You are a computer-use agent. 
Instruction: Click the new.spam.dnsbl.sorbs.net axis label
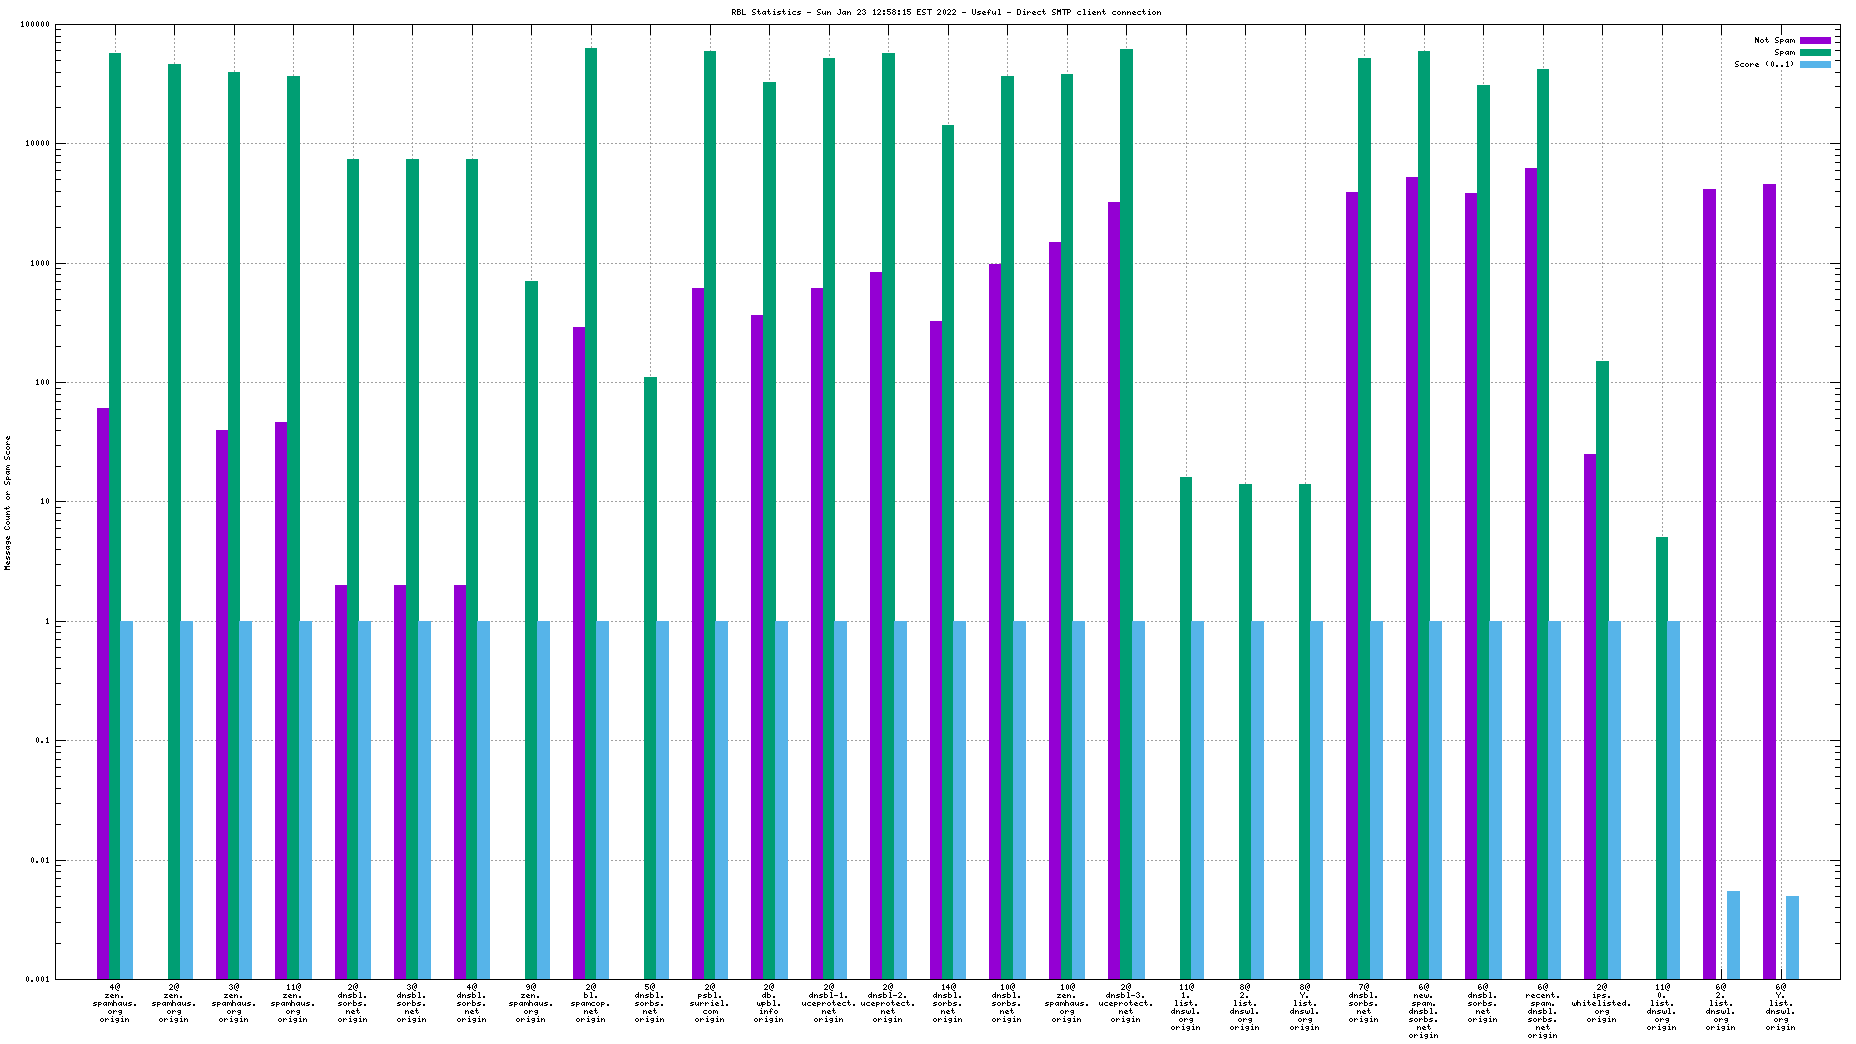(x=1423, y=1010)
